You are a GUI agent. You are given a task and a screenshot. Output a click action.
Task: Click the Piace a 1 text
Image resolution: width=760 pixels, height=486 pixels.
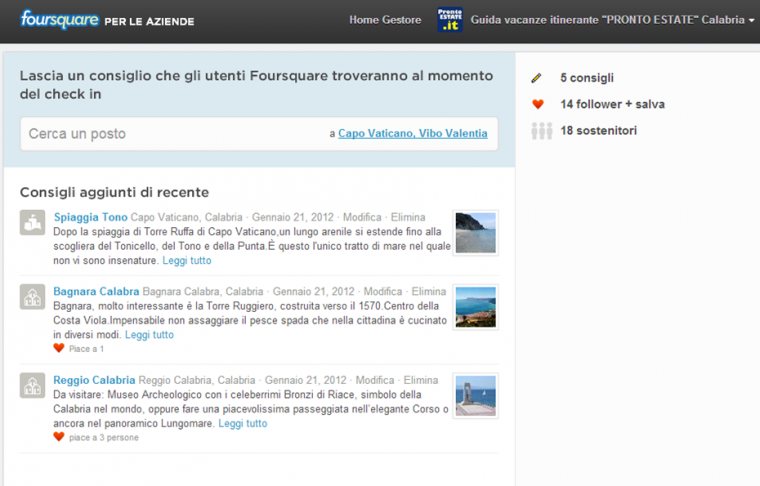tap(86, 348)
